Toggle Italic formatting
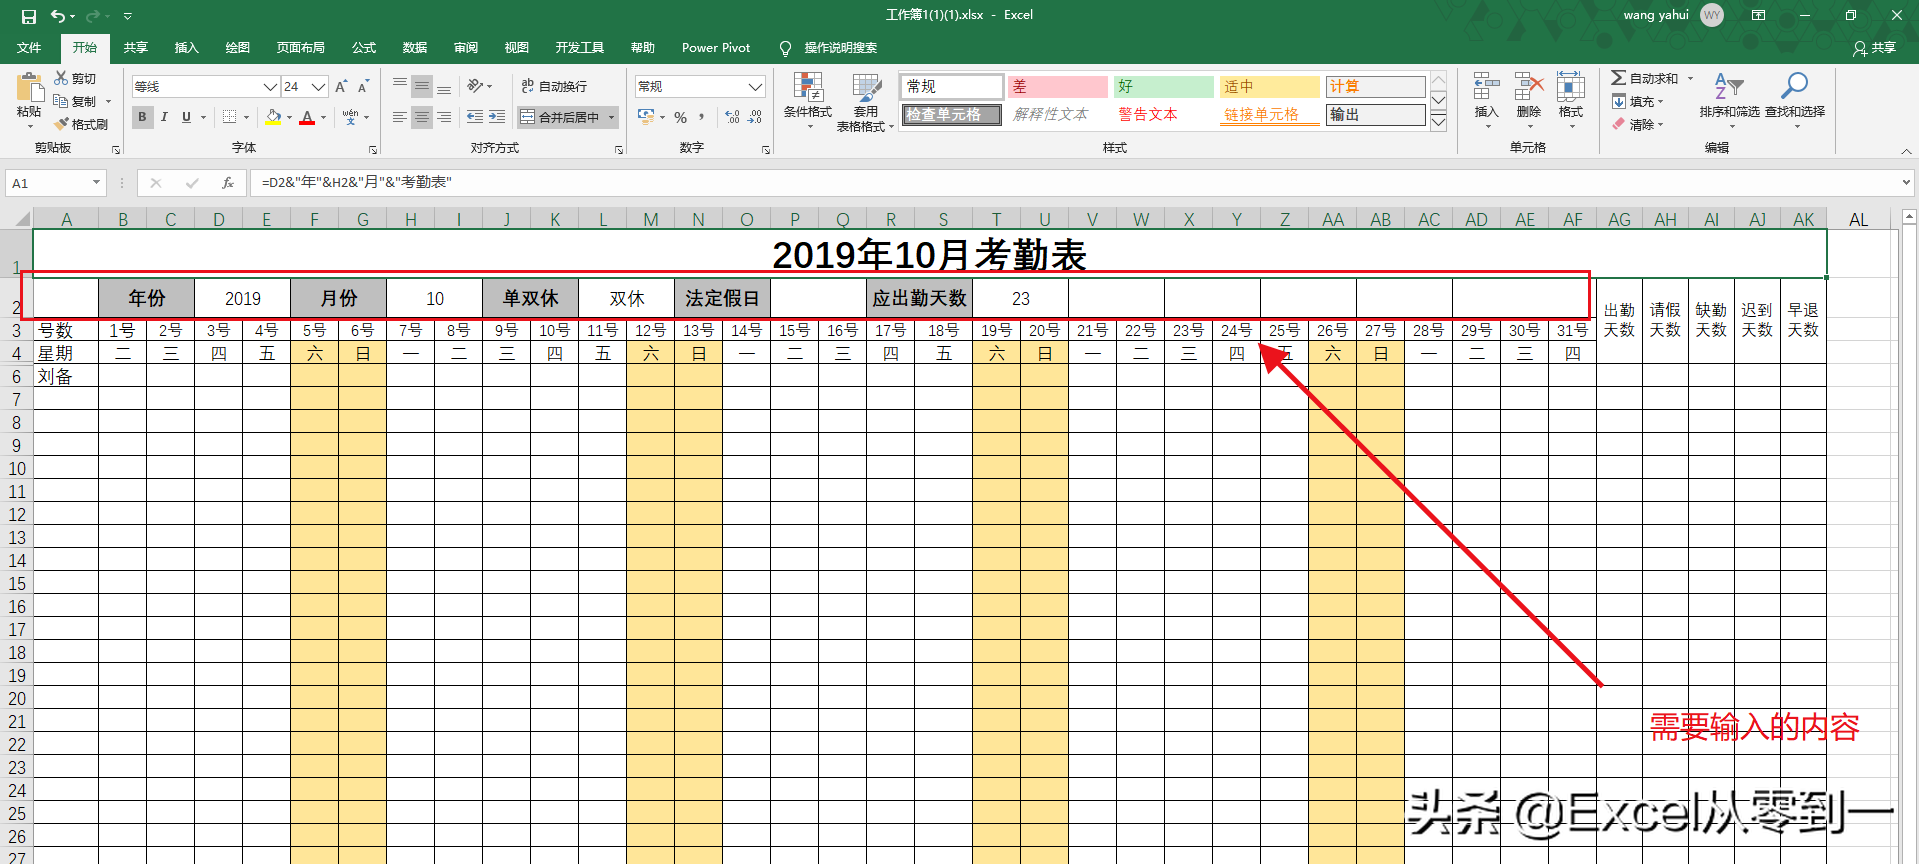1919x864 pixels. (164, 117)
